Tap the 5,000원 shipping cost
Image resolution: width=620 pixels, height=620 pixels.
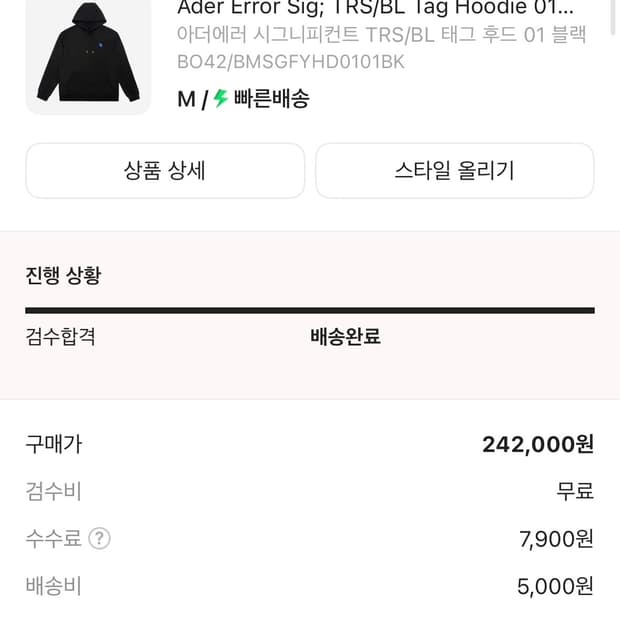(x=555, y=586)
